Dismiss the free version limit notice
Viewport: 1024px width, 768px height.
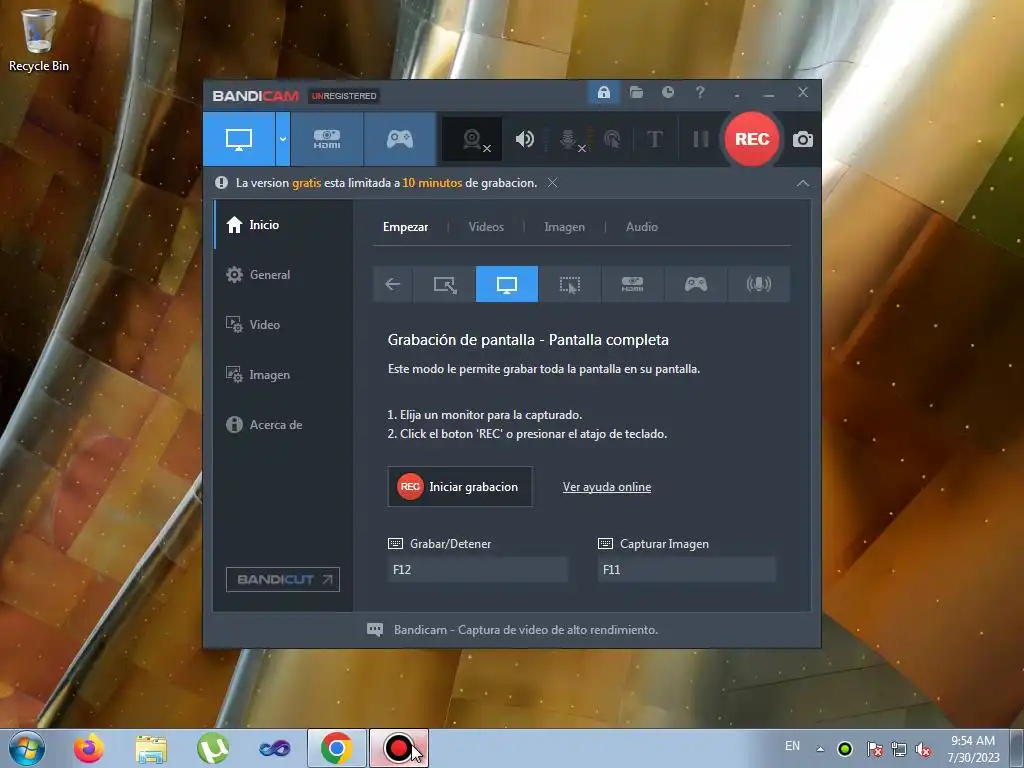coord(552,183)
